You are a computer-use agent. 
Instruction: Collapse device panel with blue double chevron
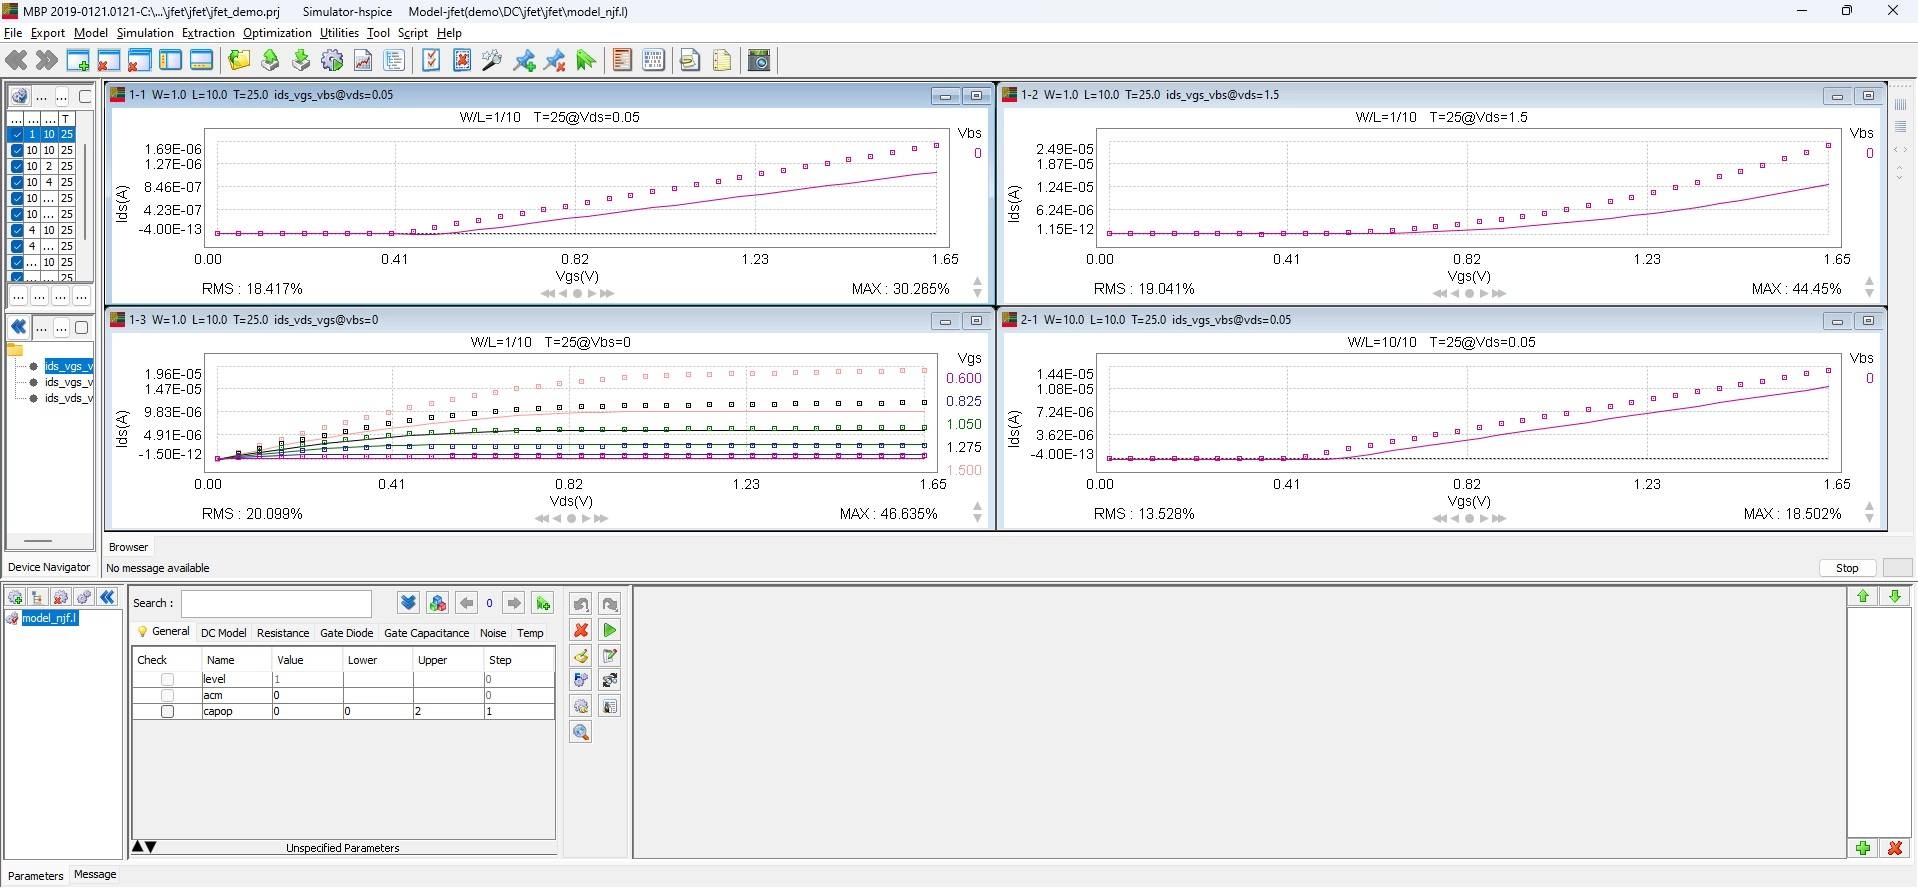(18, 327)
